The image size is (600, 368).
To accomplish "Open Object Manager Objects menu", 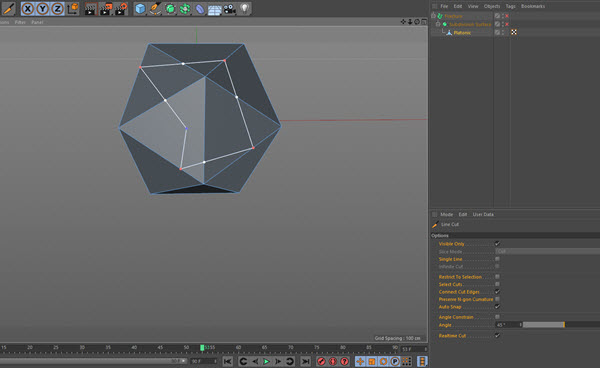I will tap(492, 6).
